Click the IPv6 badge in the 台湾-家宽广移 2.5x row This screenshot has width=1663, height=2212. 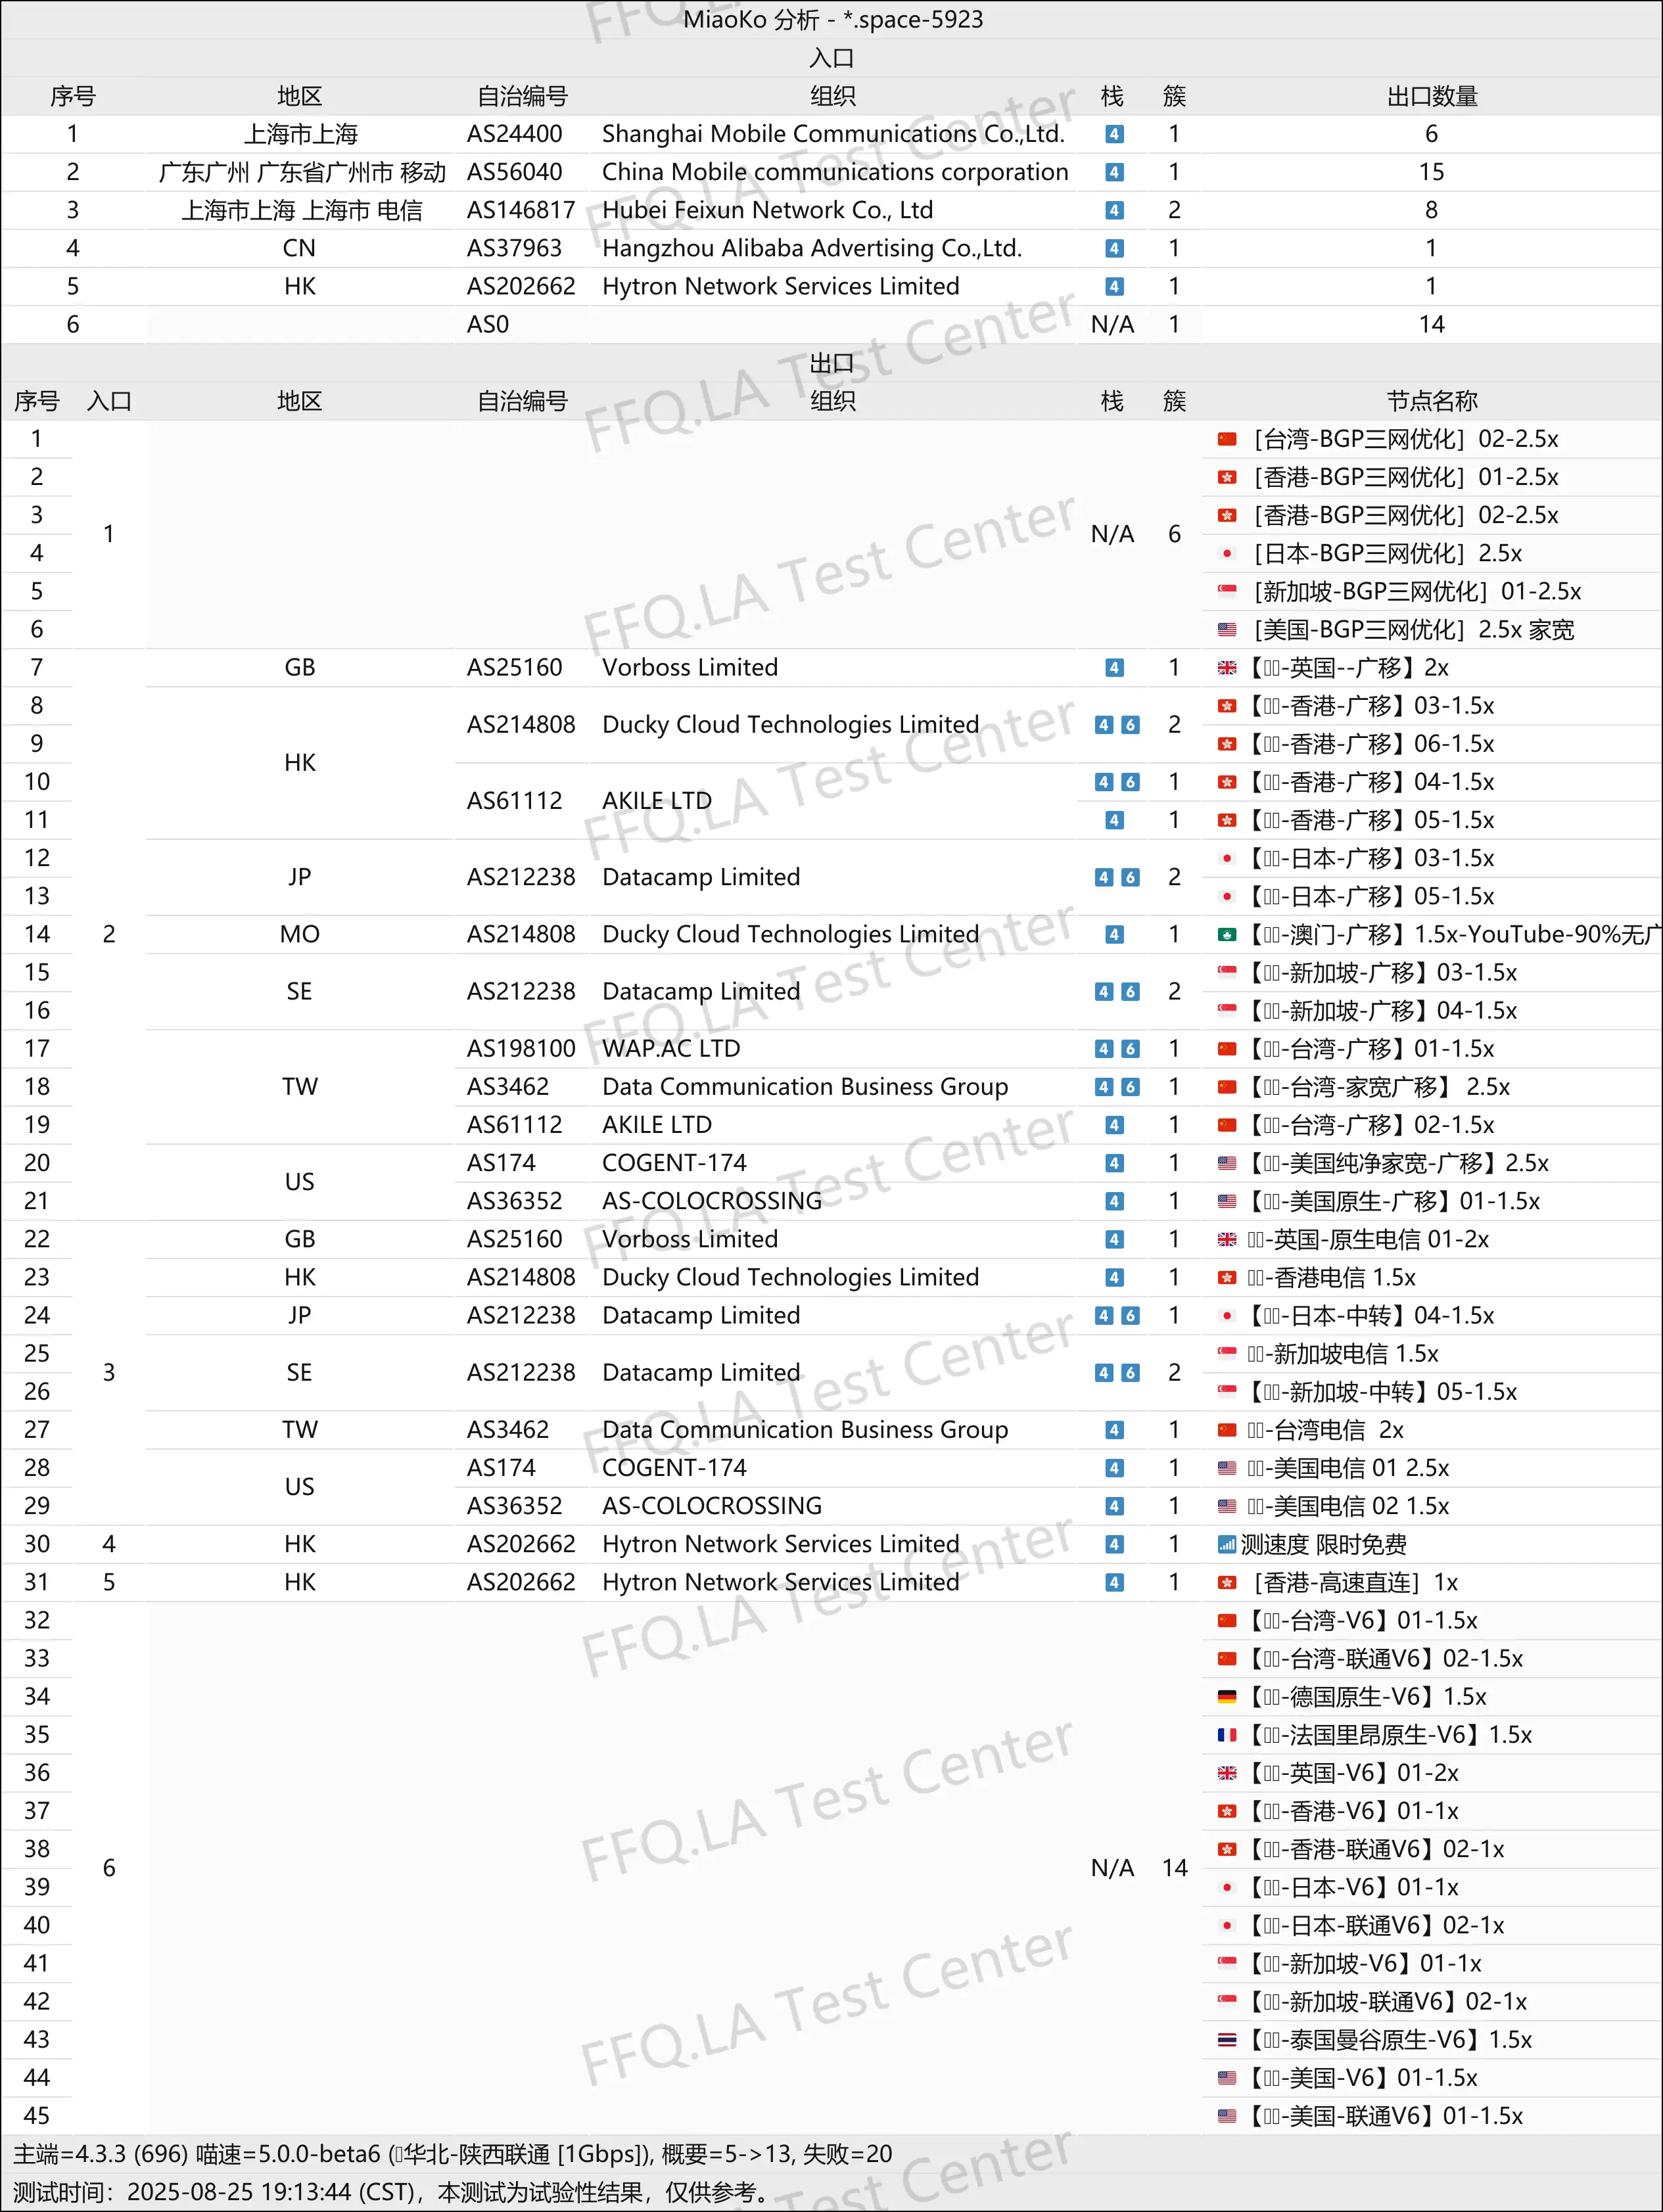tap(1130, 1086)
